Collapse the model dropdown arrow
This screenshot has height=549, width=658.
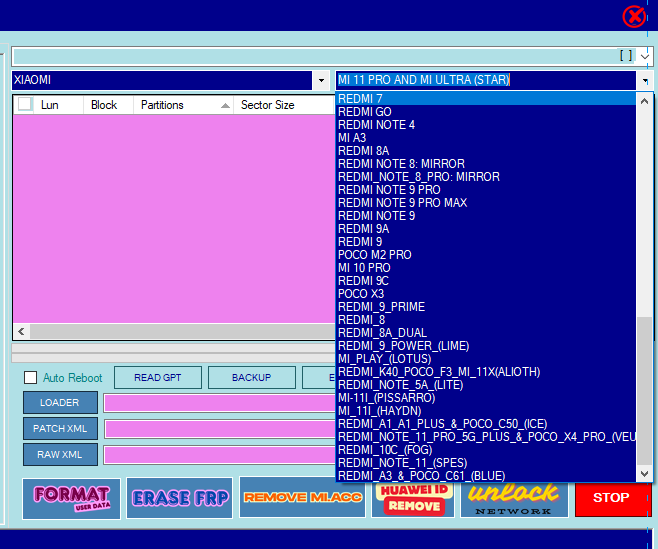[644, 80]
